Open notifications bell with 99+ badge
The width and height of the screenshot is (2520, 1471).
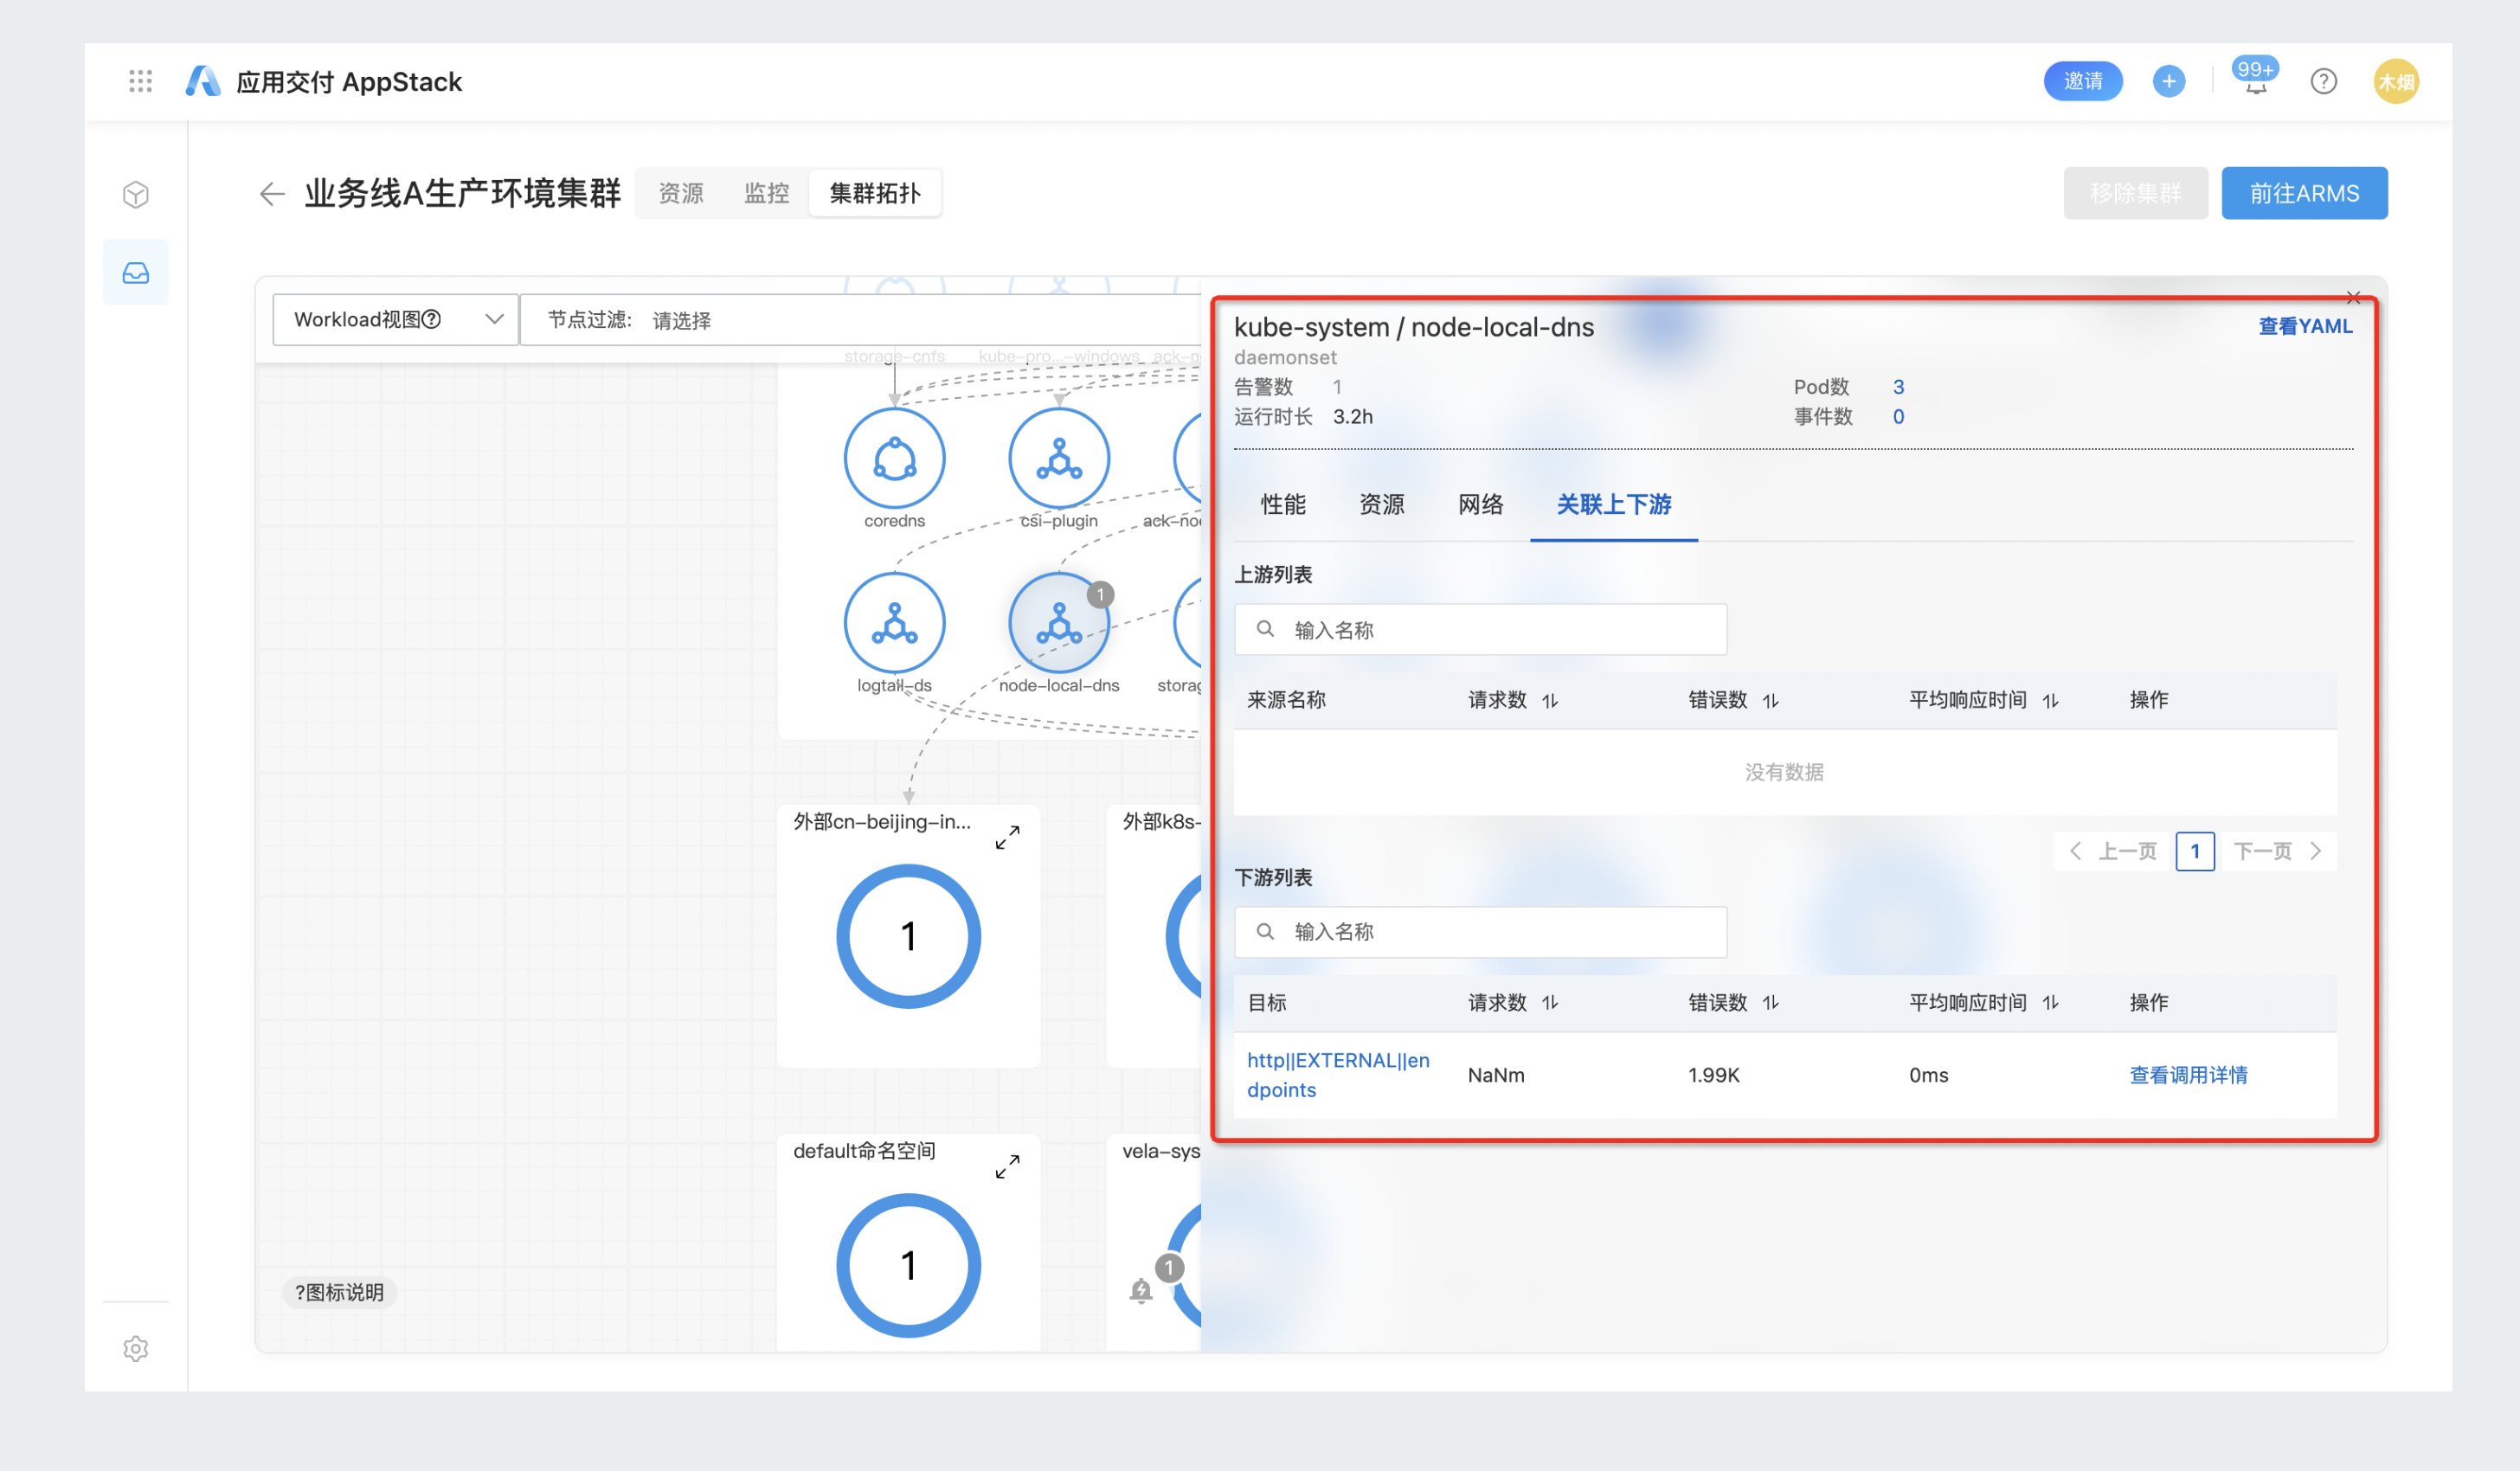2255,78
